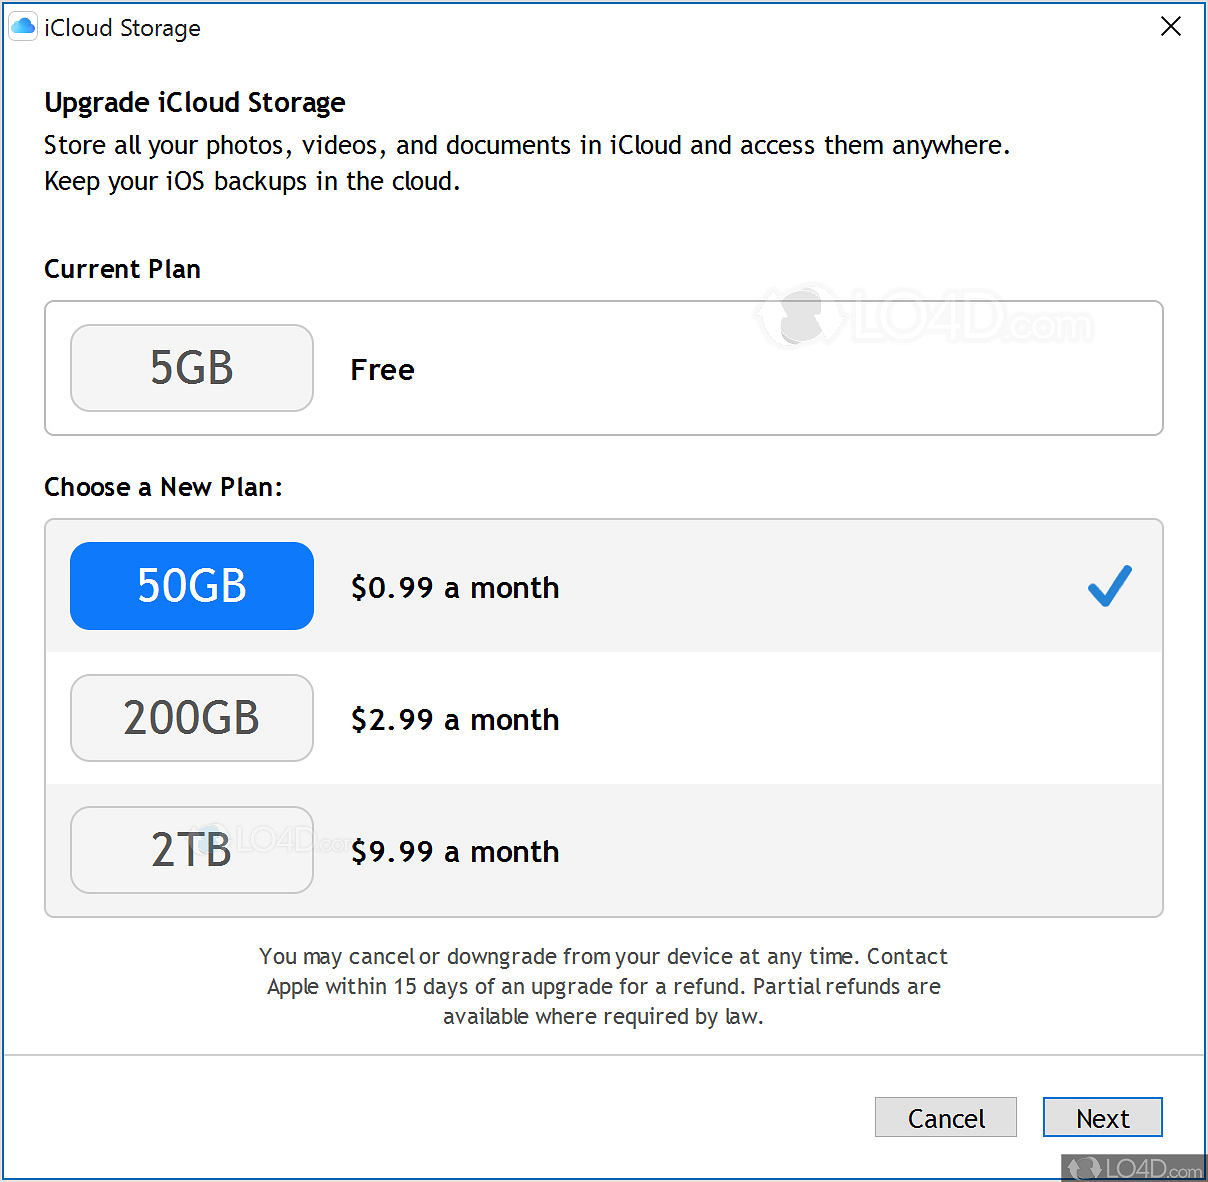
Task: Click the refund policy text at the bottom
Action: 603,986
